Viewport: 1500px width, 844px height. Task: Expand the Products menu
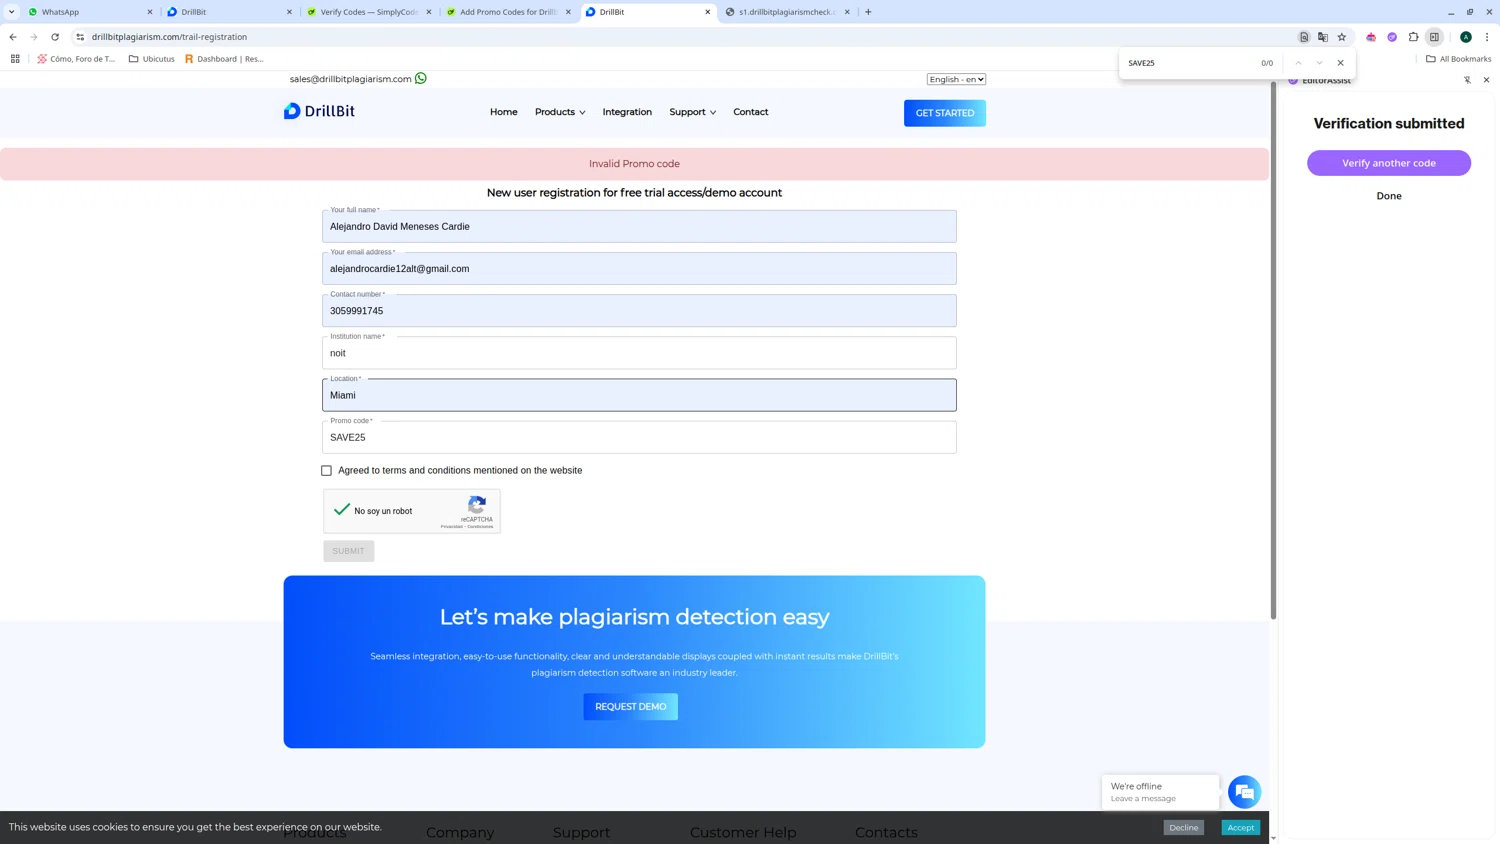(x=560, y=112)
